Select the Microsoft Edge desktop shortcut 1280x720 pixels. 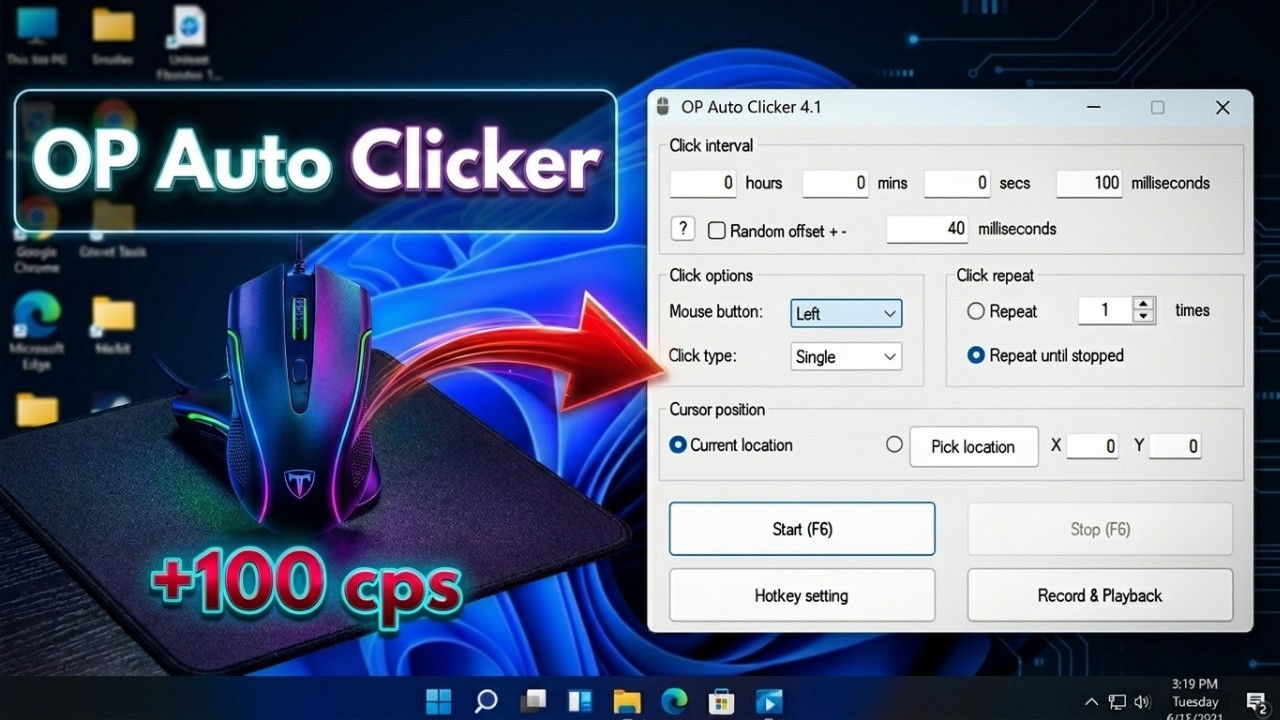click(x=36, y=330)
